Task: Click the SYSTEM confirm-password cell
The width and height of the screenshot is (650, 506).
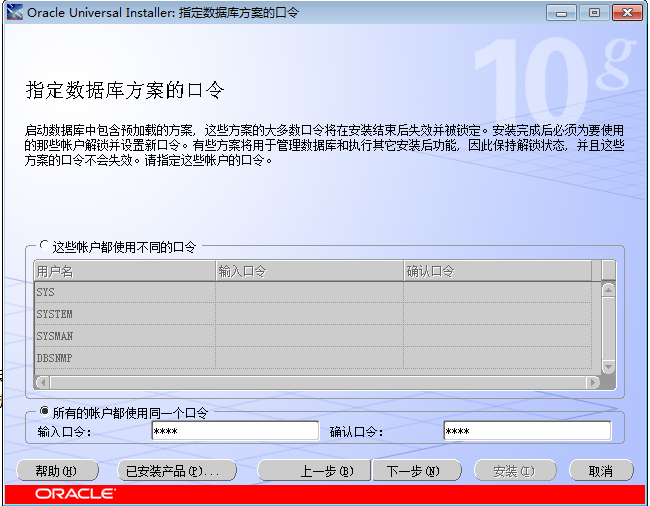Action: pos(497,314)
